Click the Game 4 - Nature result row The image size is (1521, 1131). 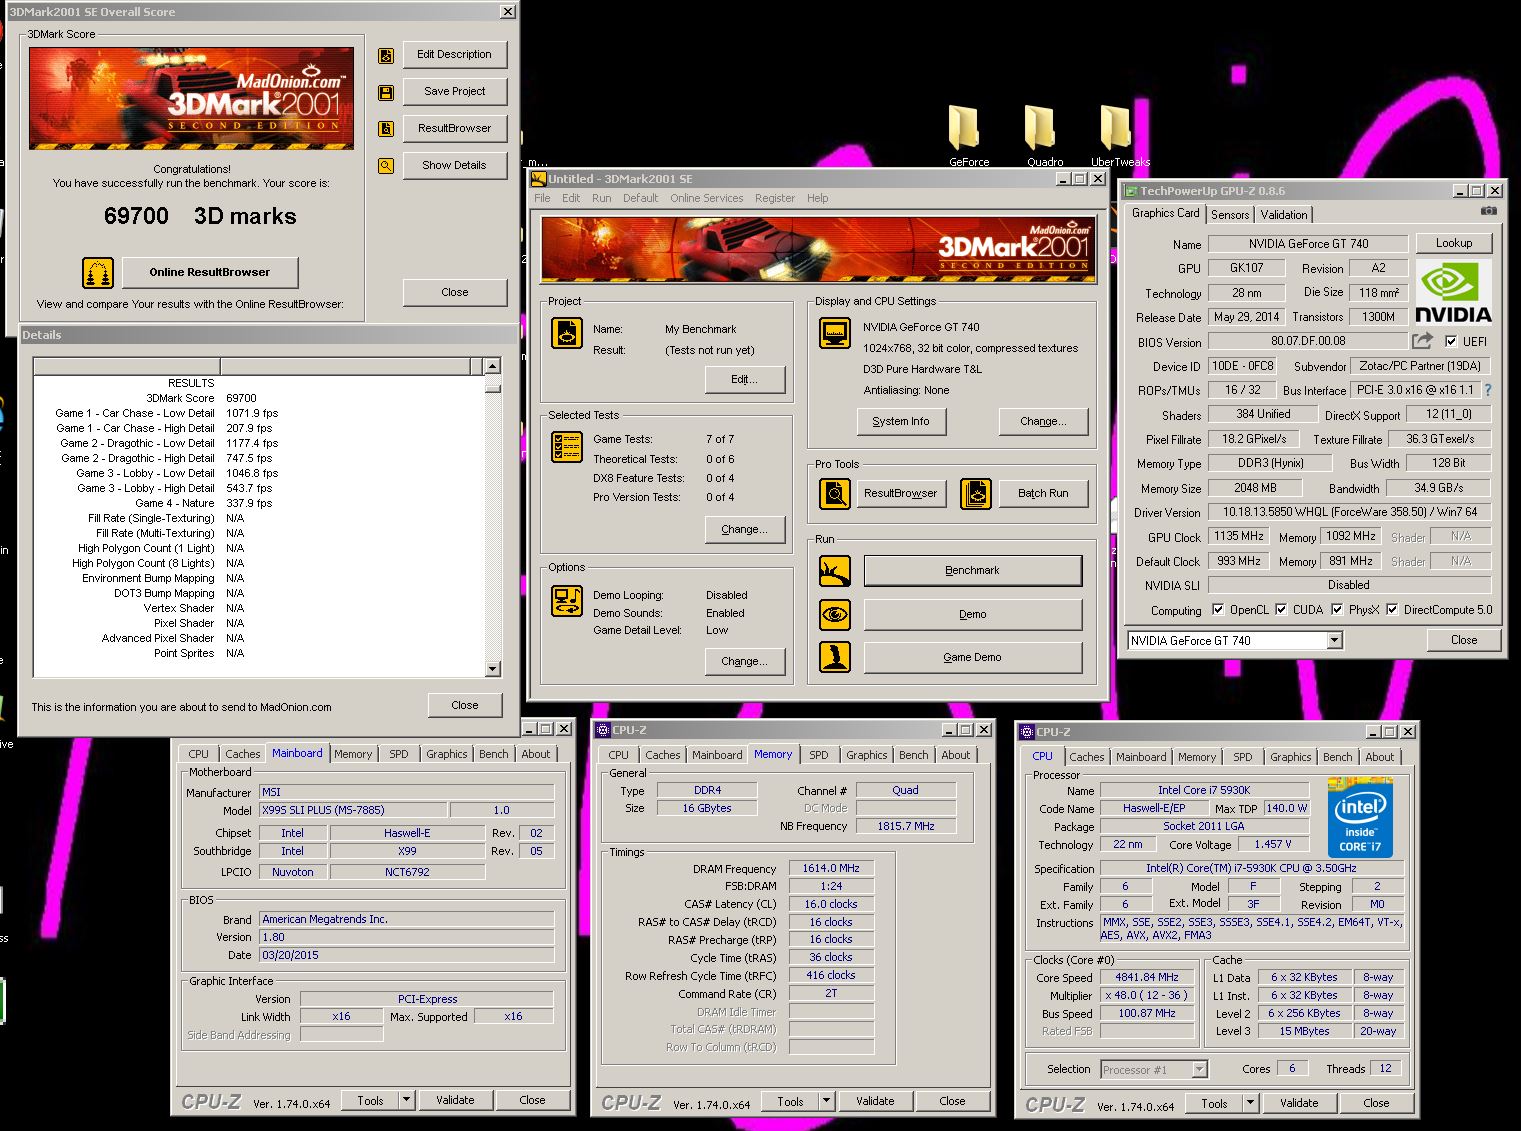point(259,503)
